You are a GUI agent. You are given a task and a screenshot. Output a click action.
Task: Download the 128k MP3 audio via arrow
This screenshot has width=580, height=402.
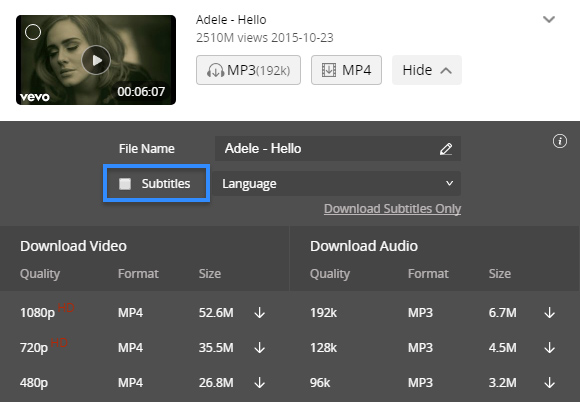click(x=550, y=348)
